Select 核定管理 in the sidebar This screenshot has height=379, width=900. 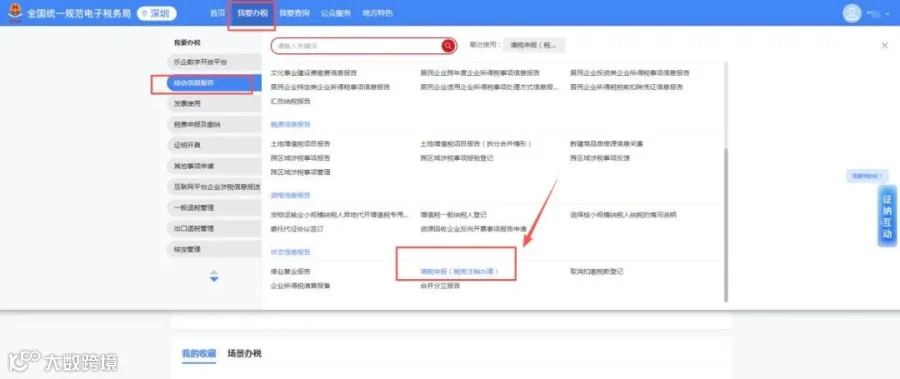(x=214, y=249)
